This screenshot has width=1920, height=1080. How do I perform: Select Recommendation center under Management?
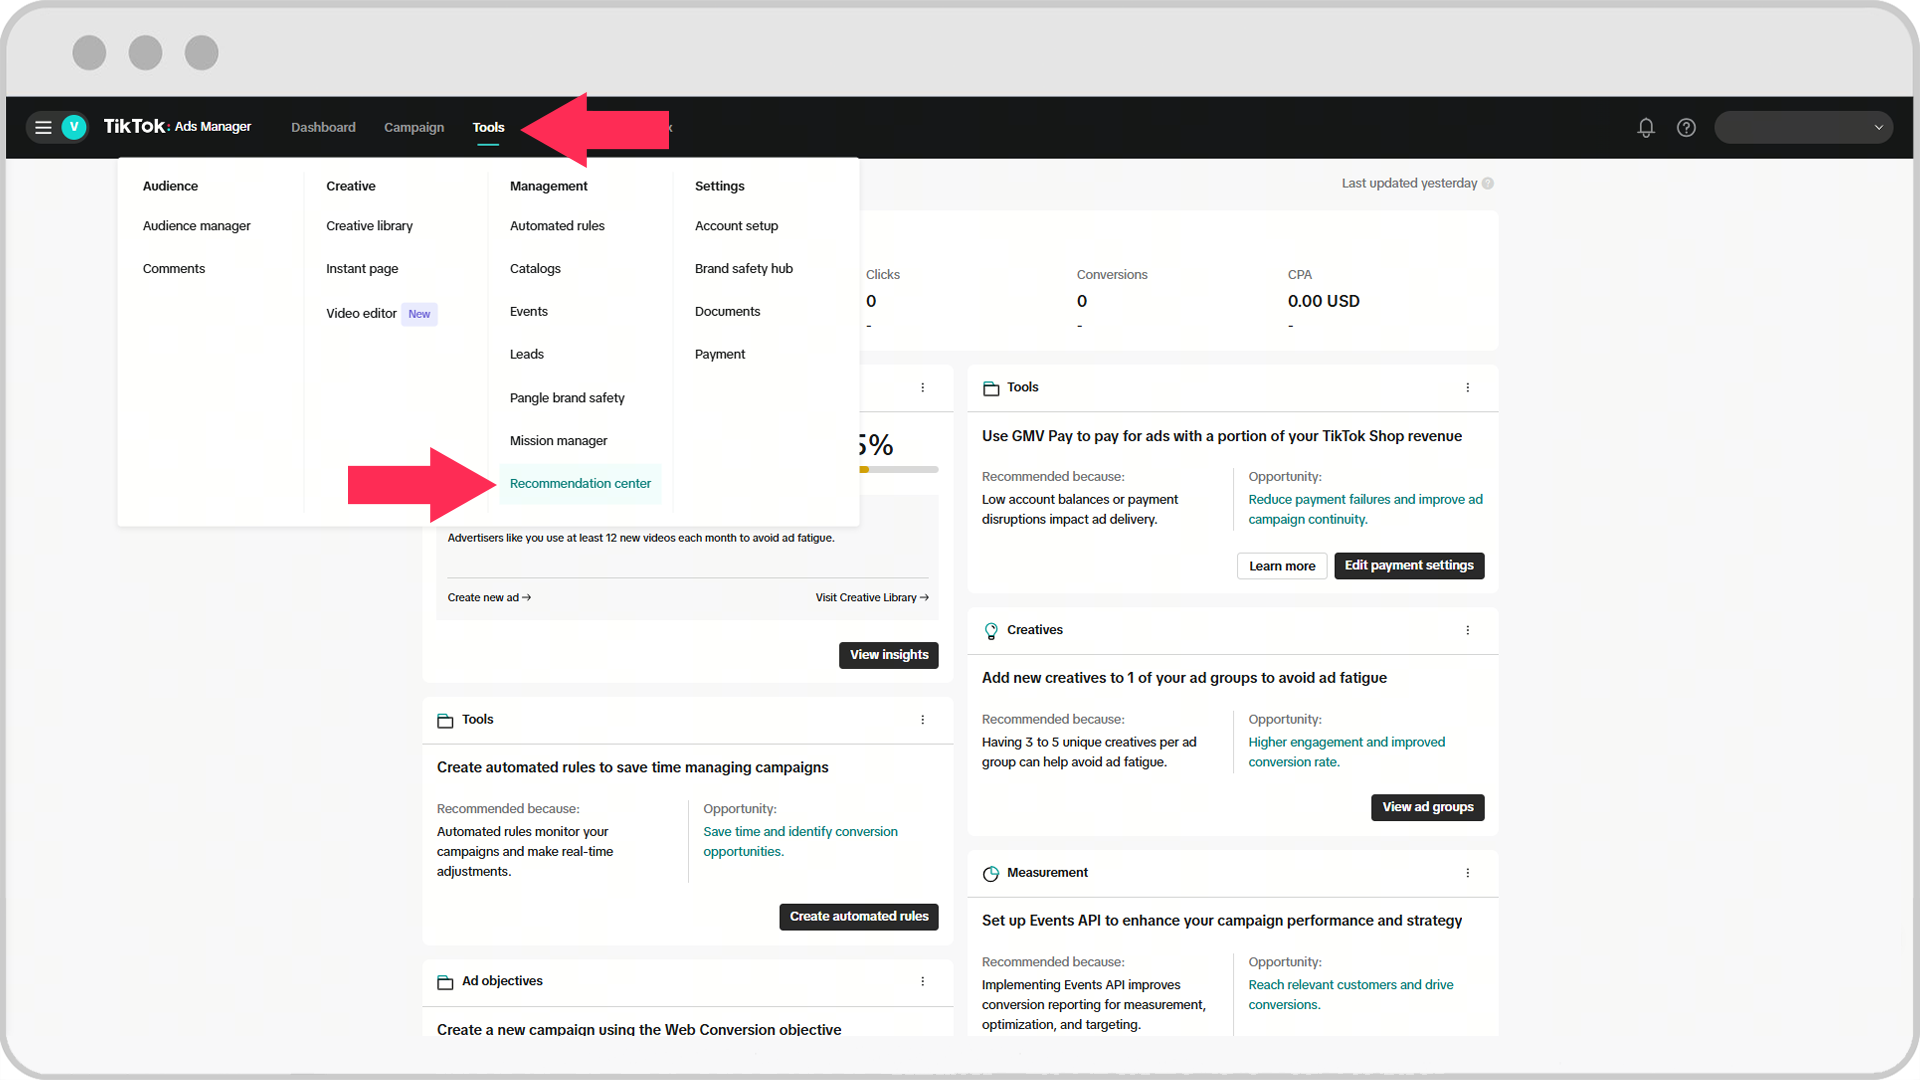580,483
